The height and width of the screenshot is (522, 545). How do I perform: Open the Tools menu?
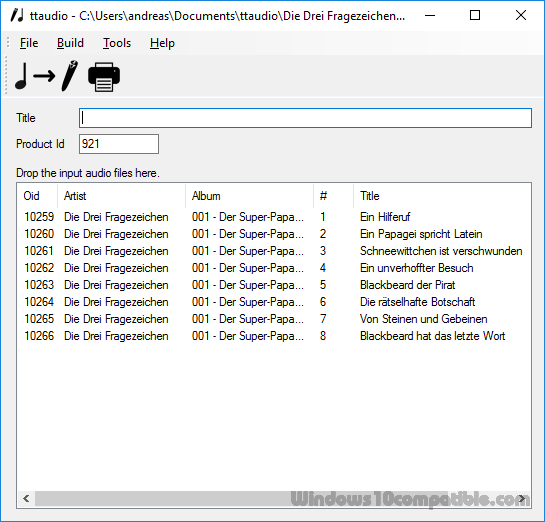(x=117, y=43)
